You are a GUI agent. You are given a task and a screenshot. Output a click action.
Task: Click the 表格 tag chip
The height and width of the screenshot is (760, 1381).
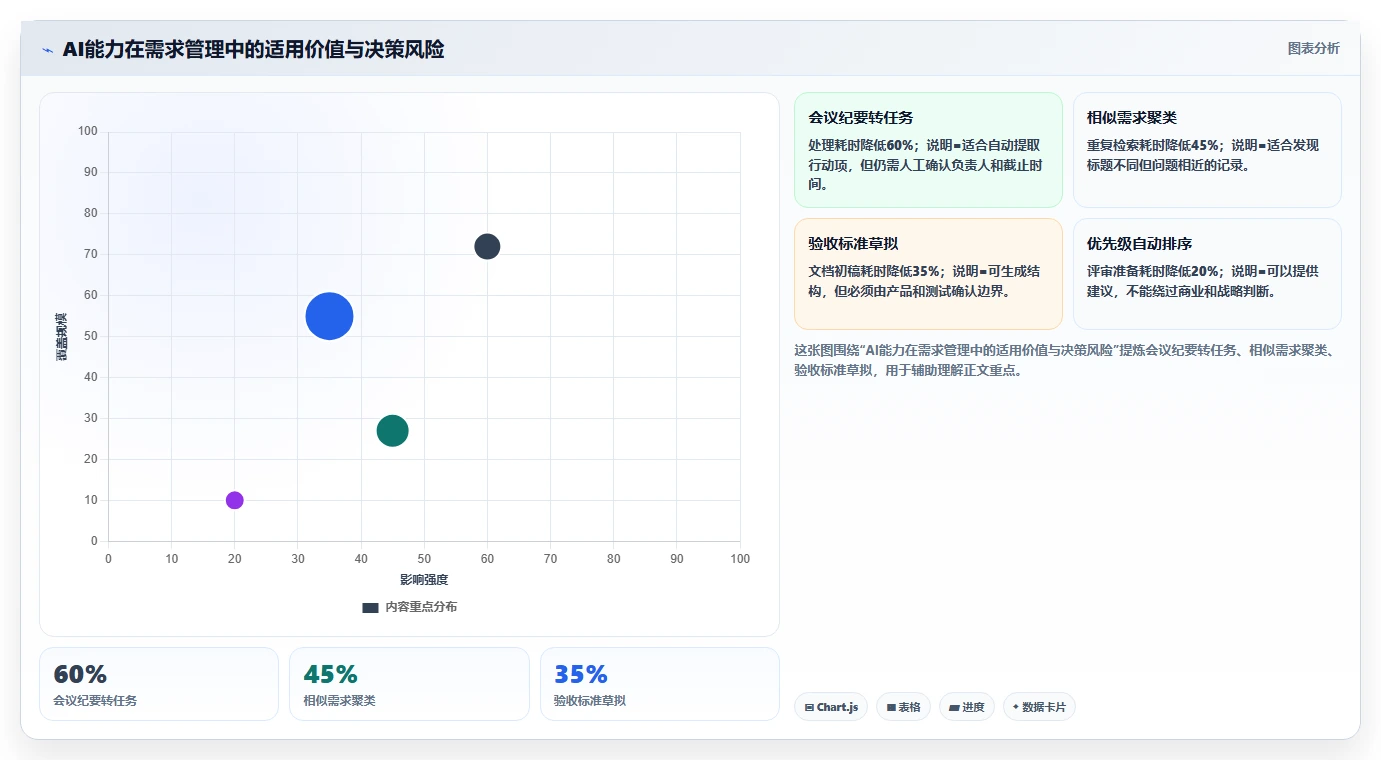tap(903, 707)
